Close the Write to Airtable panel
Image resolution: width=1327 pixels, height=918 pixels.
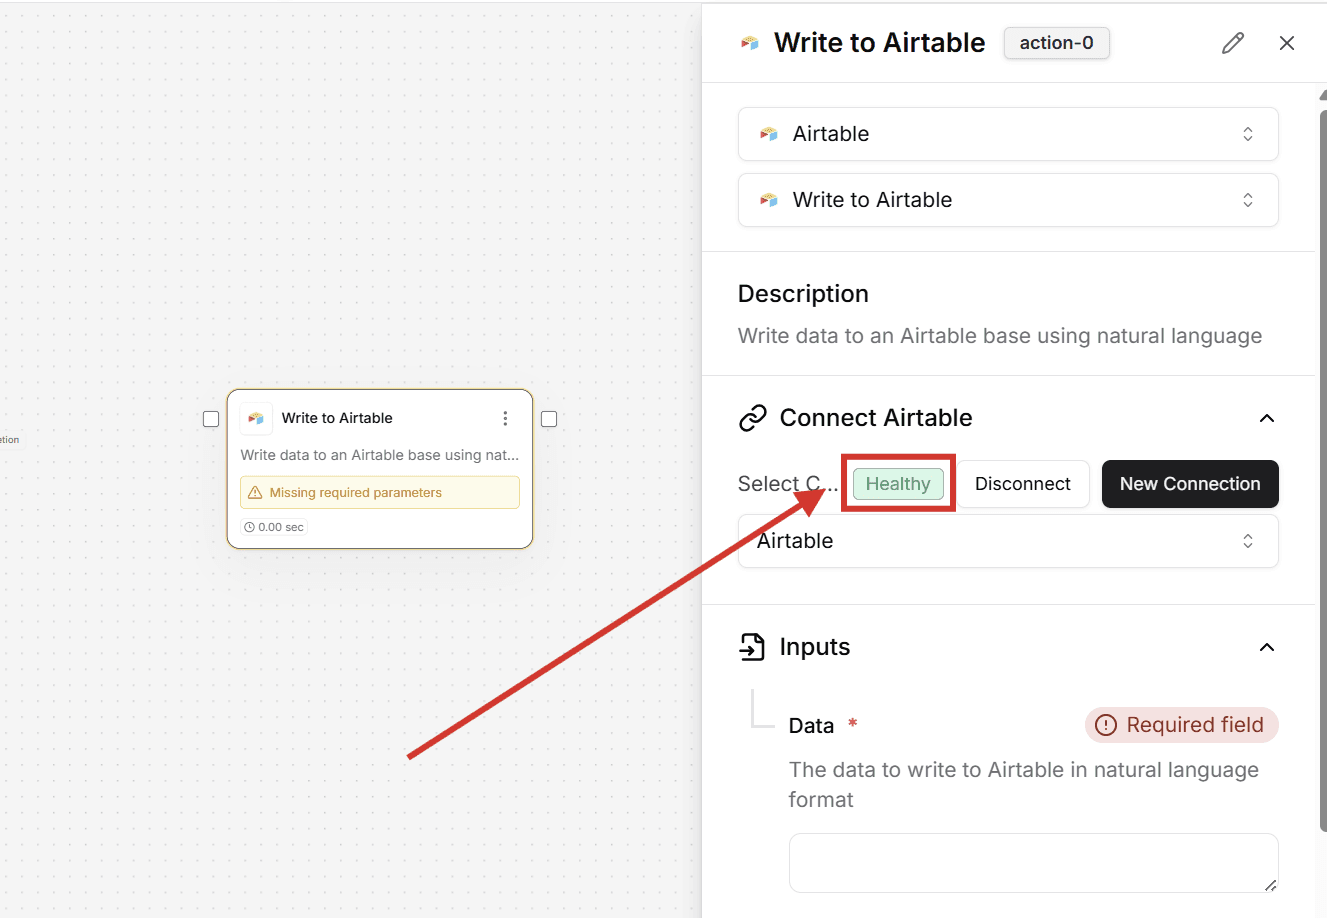(1287, 43)
